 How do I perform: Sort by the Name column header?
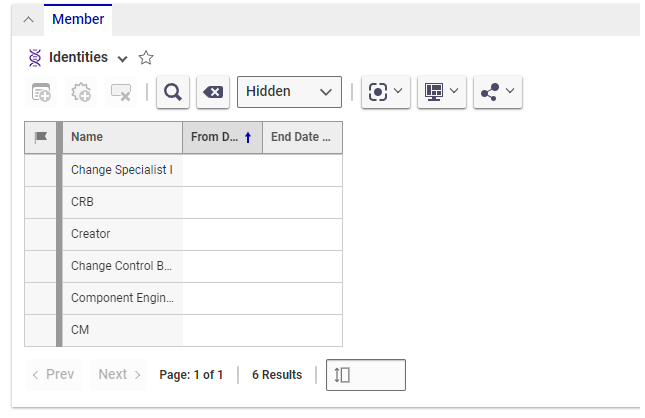point(122,137)
